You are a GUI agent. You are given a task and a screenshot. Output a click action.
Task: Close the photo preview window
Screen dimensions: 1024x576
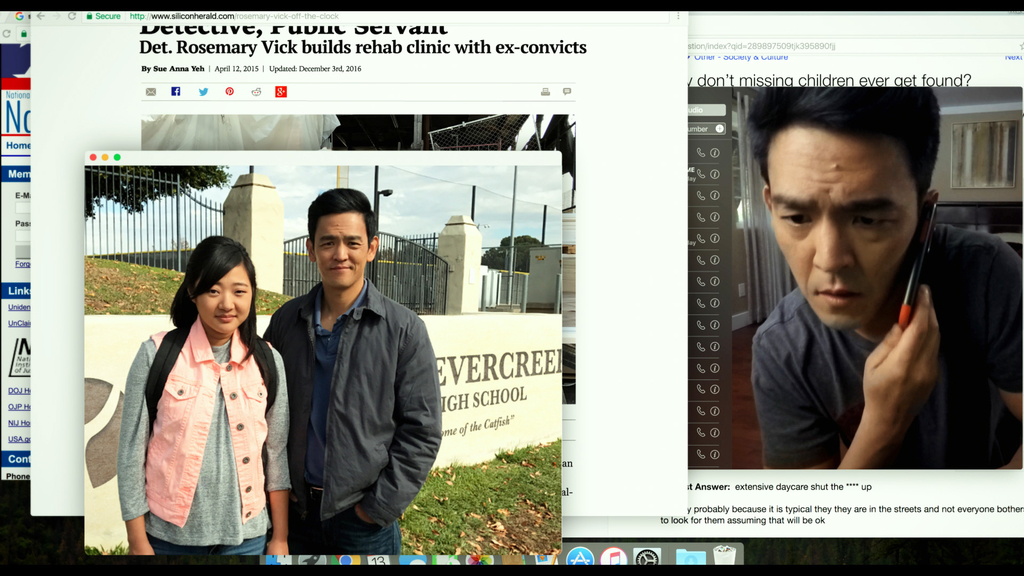(x=93, y=157)
